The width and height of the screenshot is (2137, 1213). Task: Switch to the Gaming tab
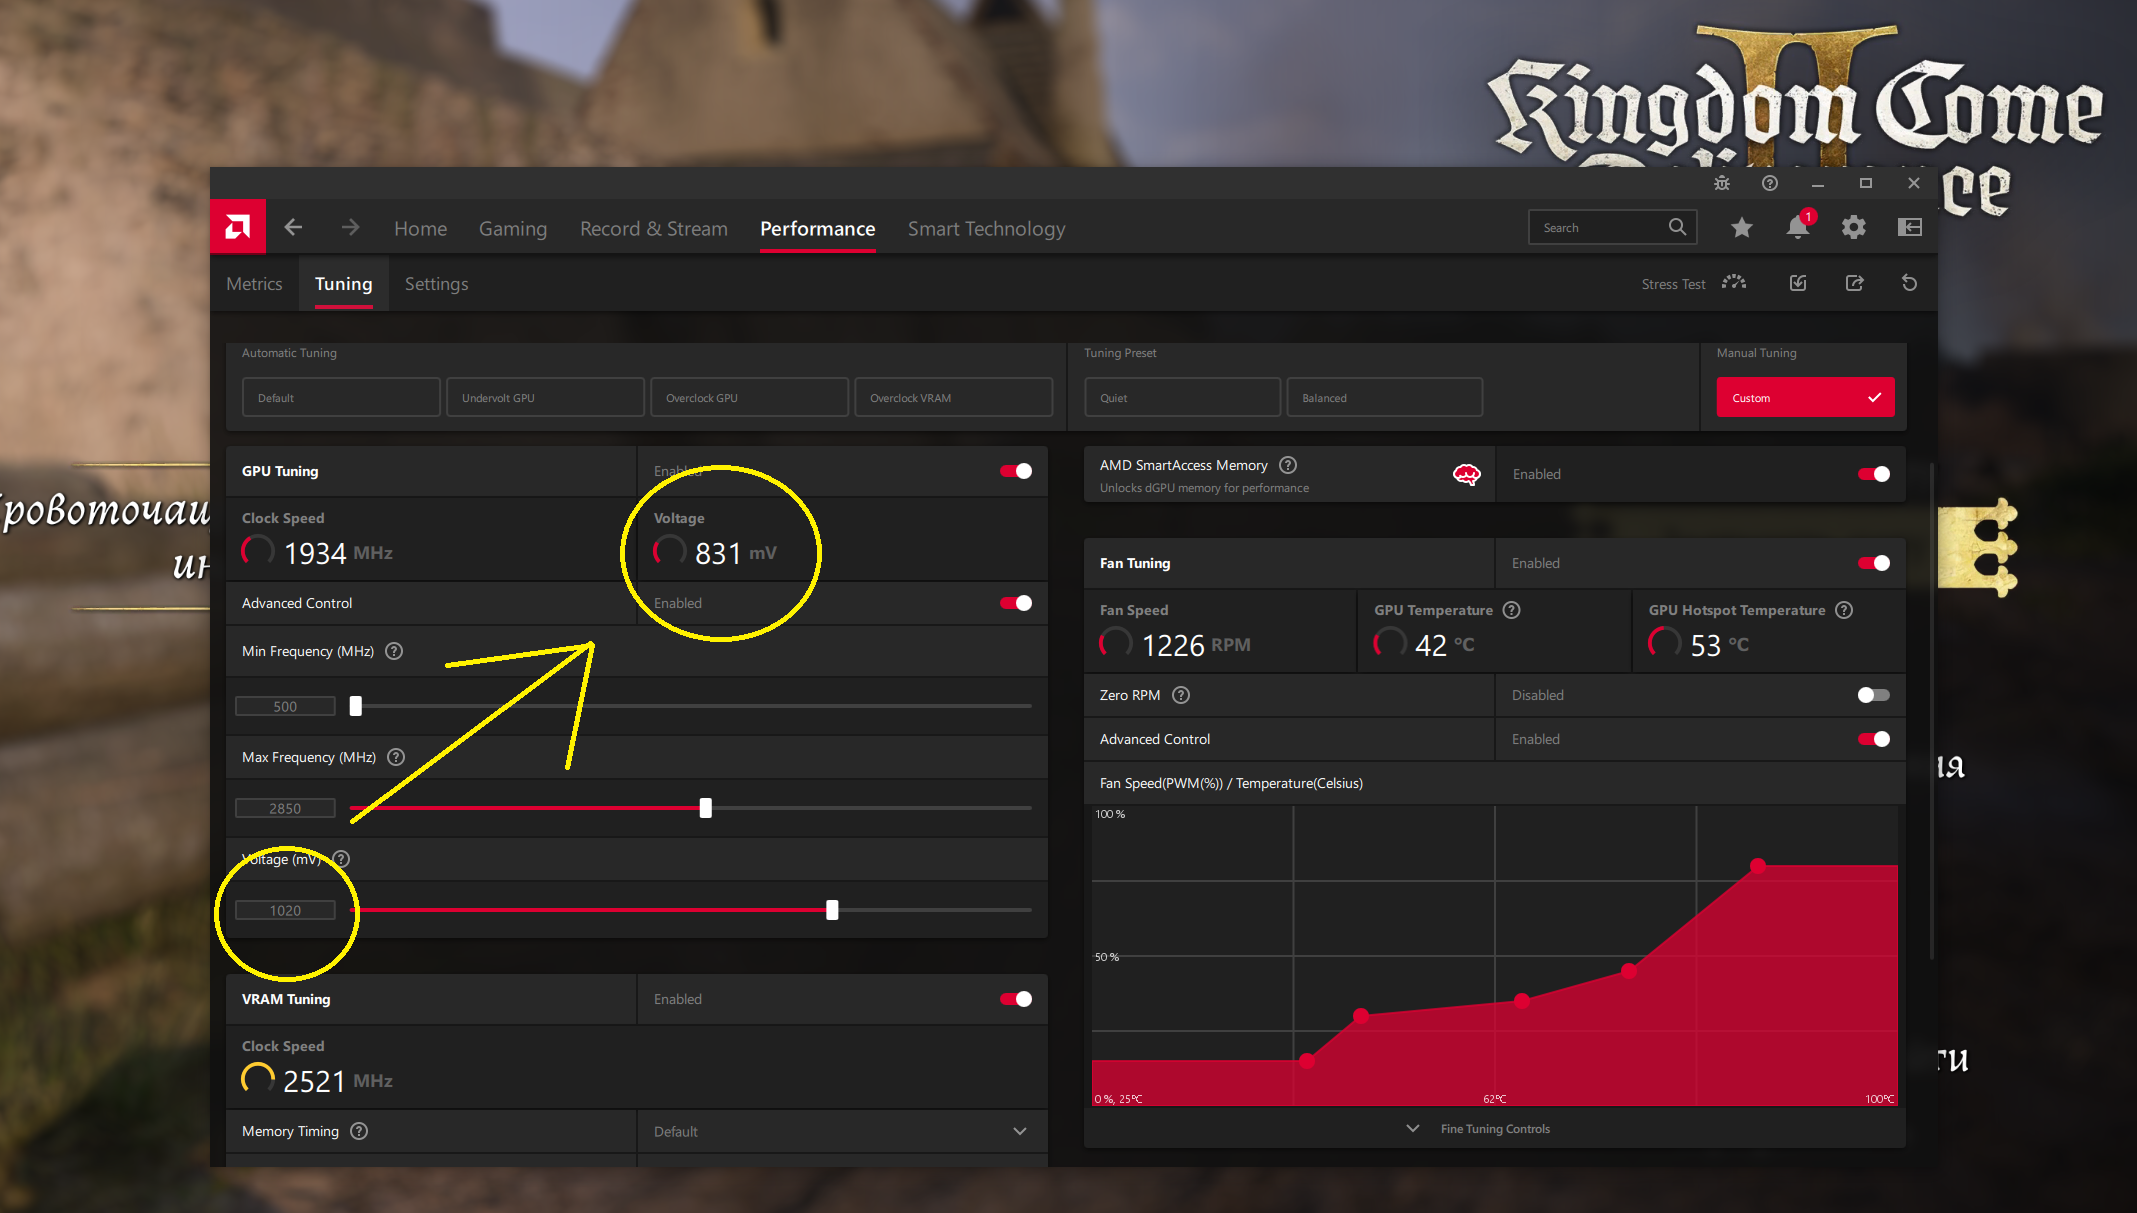[512, 229]
